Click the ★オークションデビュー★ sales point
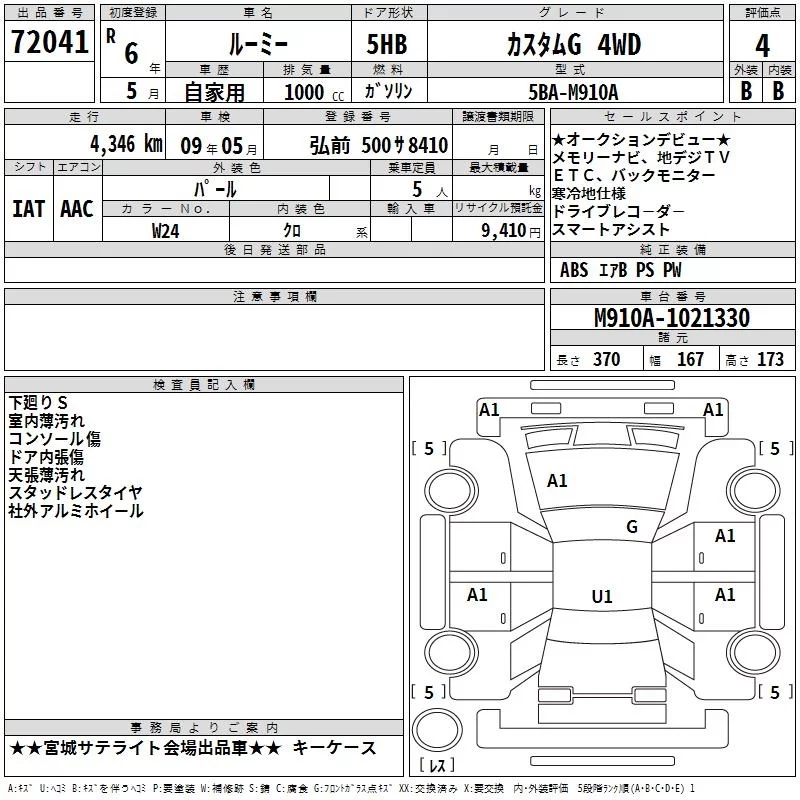Screen dimensions: 800x800 tap(641, 139)
